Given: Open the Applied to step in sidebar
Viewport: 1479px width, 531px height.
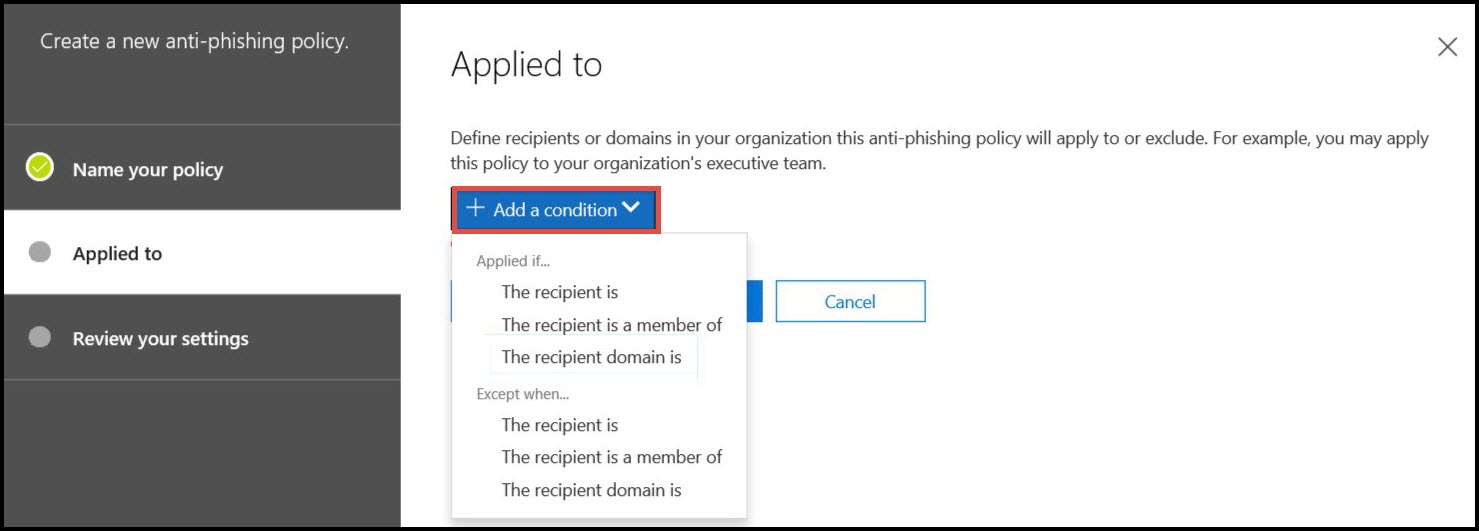Looking at the screenshot, I should [117, 253].
